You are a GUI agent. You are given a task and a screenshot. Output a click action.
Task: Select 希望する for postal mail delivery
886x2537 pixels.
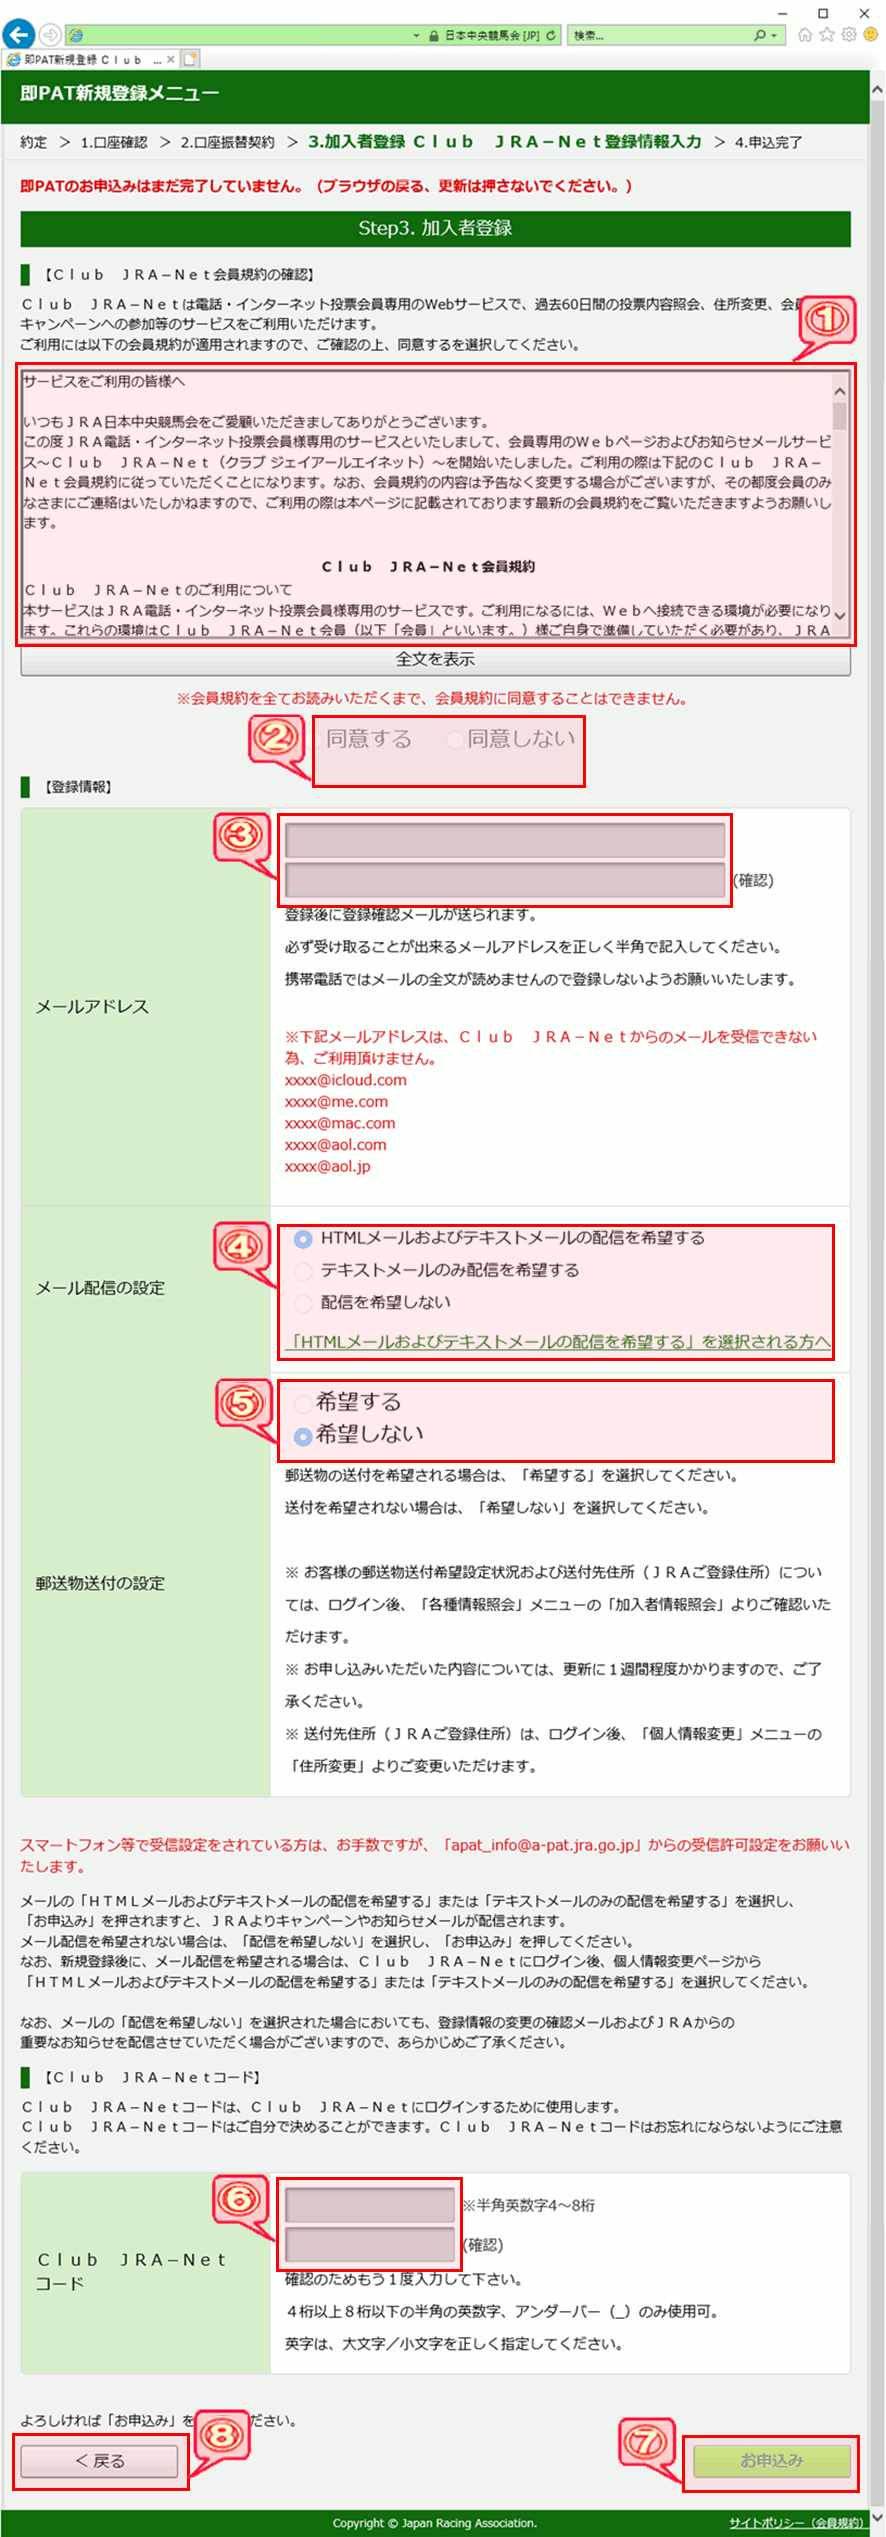click(302, 1403)
